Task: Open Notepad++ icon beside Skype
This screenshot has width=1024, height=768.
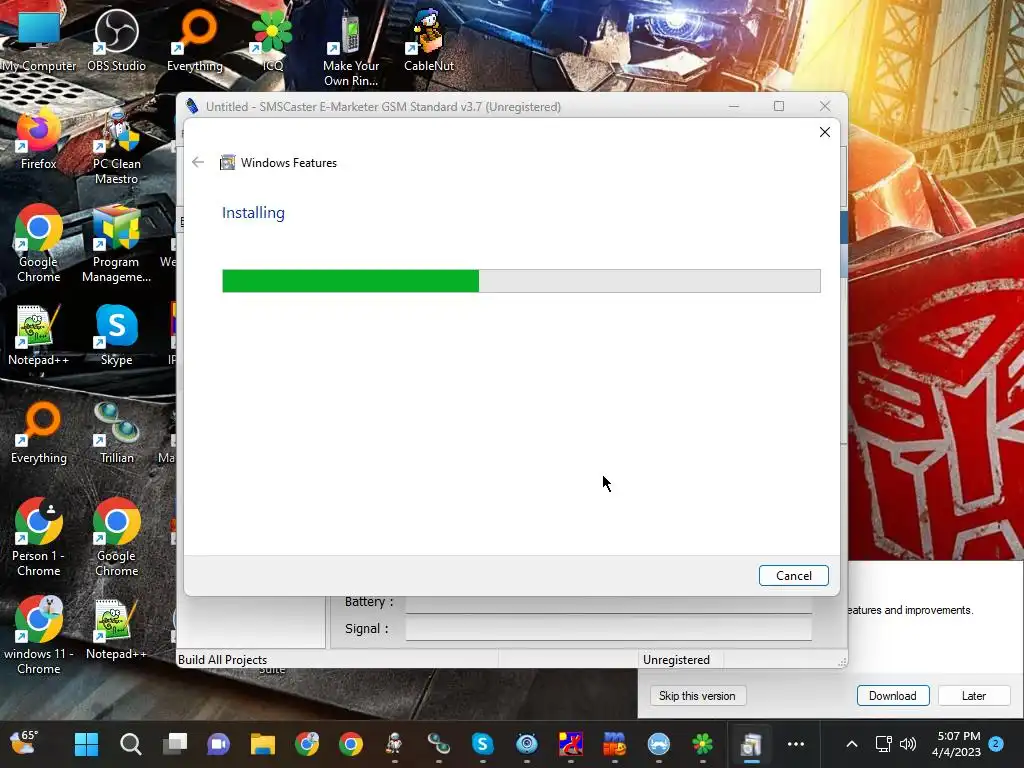Action: pyautogui.click(x=39, y=334)
